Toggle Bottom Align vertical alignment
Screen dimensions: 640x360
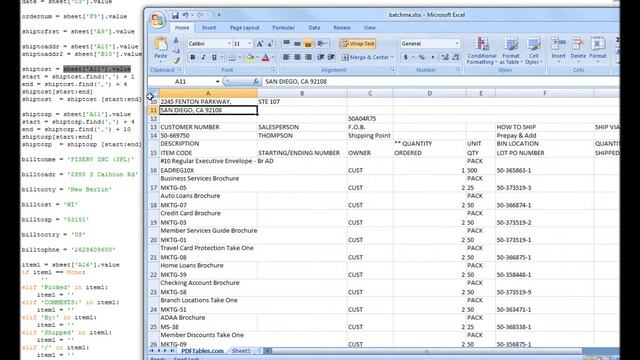[x=308, y=43]
